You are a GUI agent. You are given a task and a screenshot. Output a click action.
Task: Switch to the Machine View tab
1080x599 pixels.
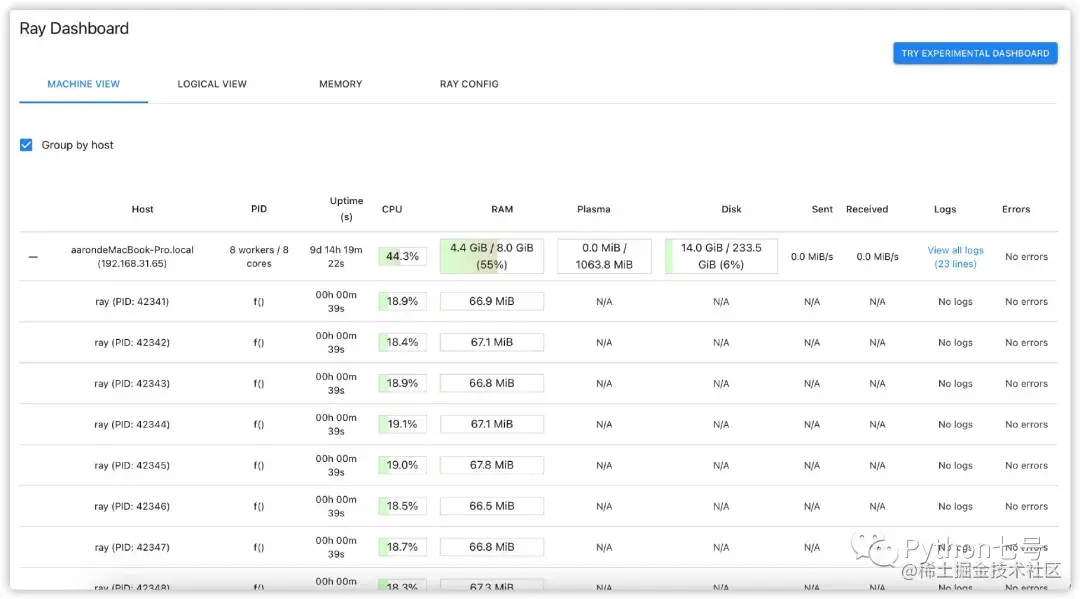pos(83,84)
